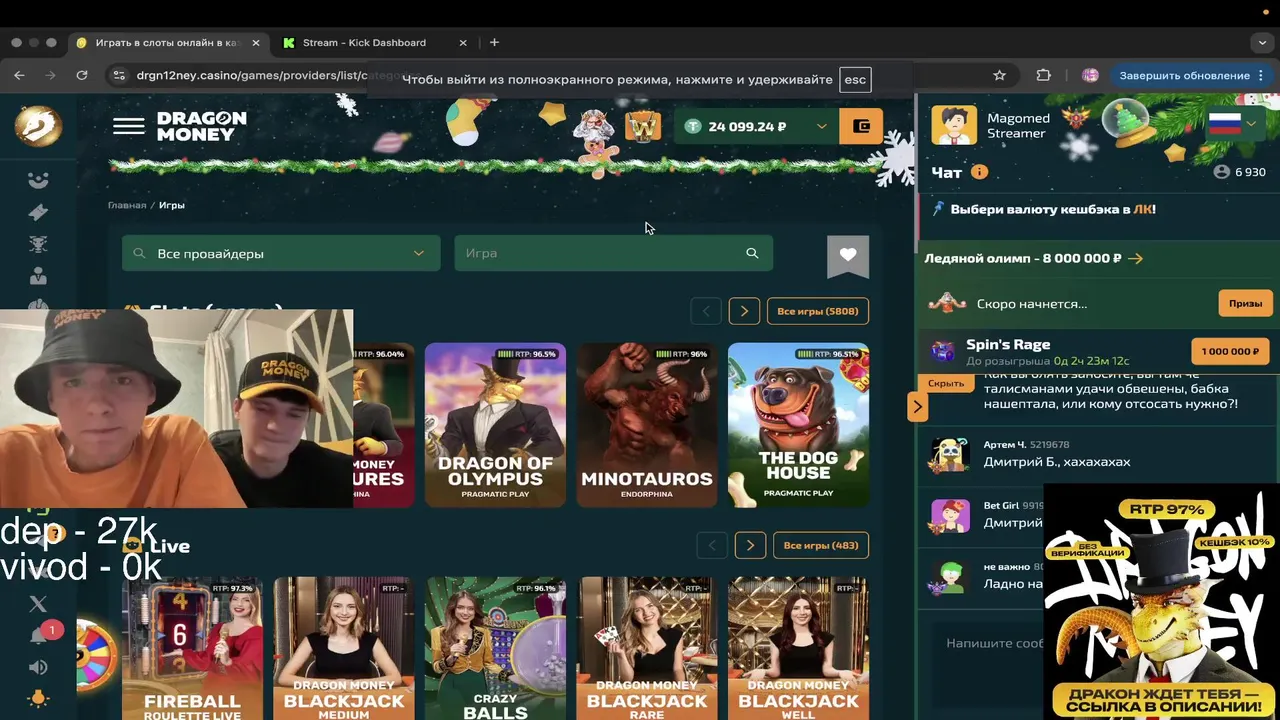The height and width of the screenshot is (720, 1280).
Task: Open Magomed Streamer profile avatar
Action: coord(953,125)
